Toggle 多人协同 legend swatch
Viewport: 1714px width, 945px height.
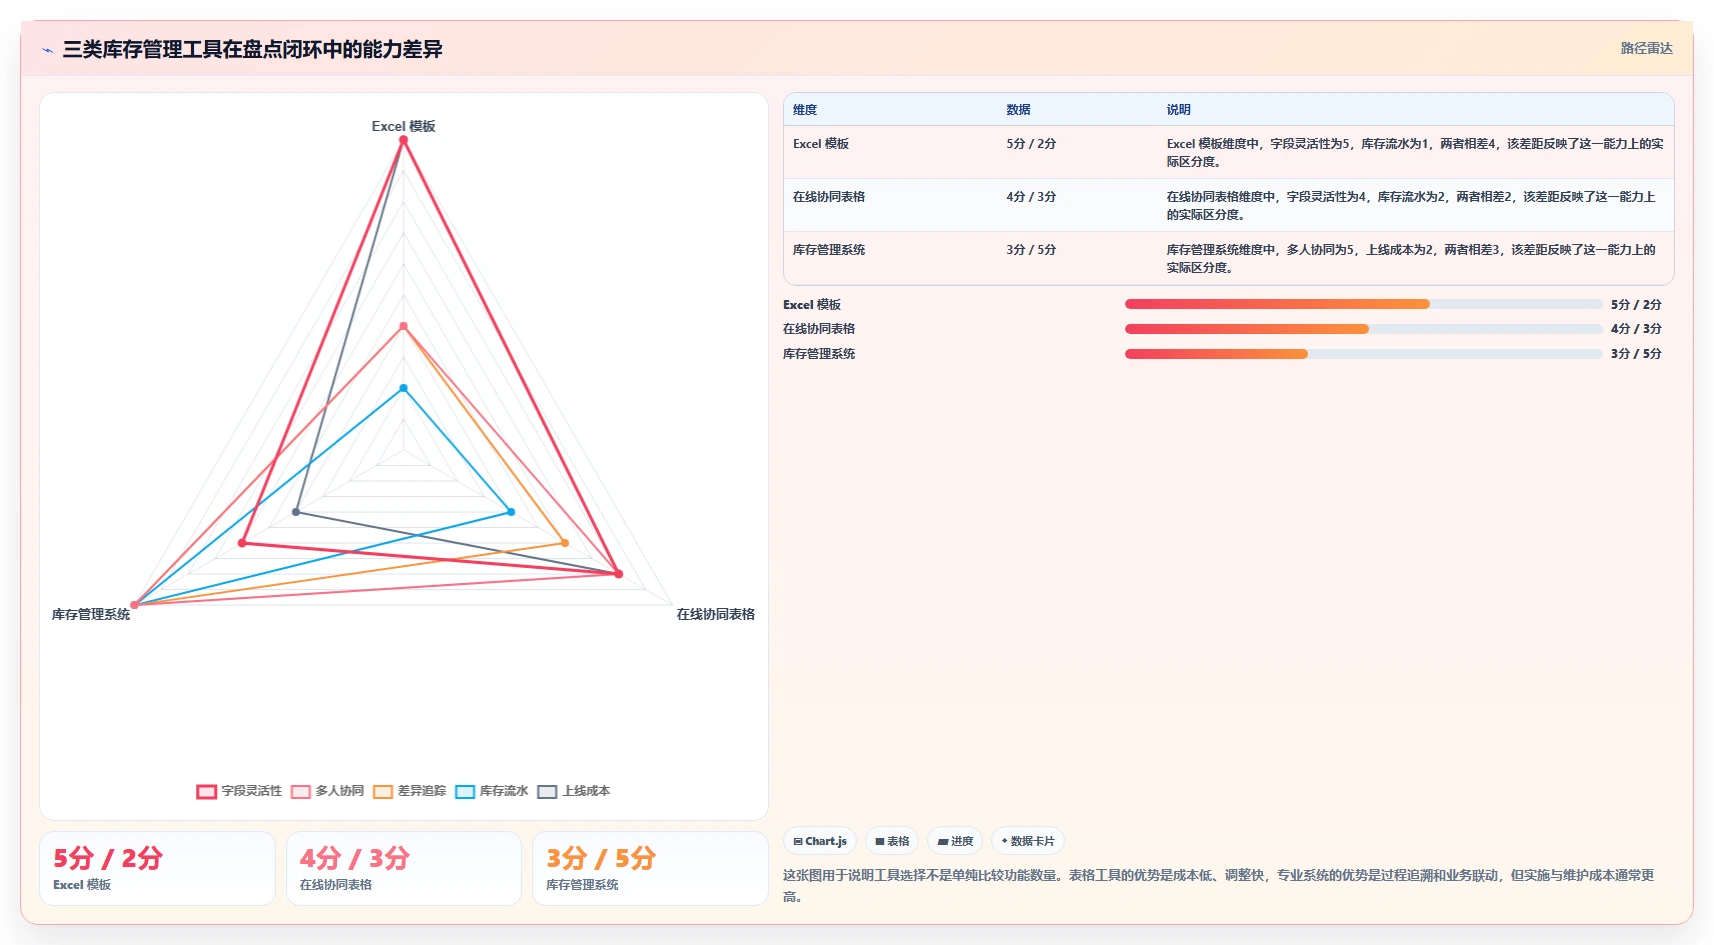[300, 792]
